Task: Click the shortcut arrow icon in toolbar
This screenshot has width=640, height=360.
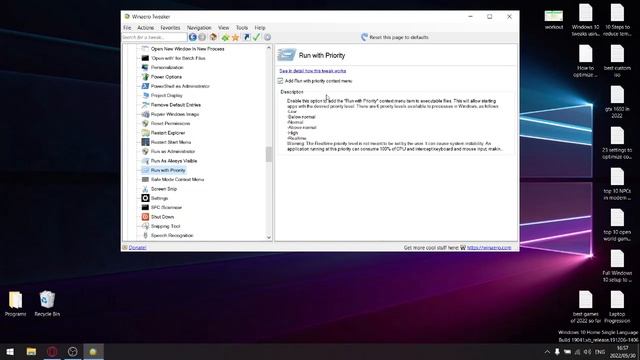Action: pos(246,37)
